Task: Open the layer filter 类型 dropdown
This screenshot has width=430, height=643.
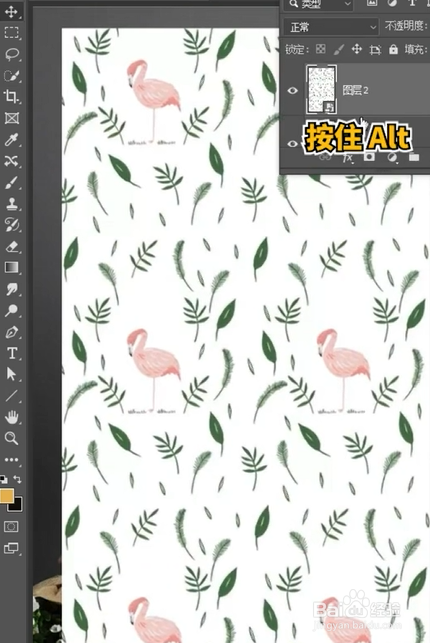Action: (x=319, y=4)
